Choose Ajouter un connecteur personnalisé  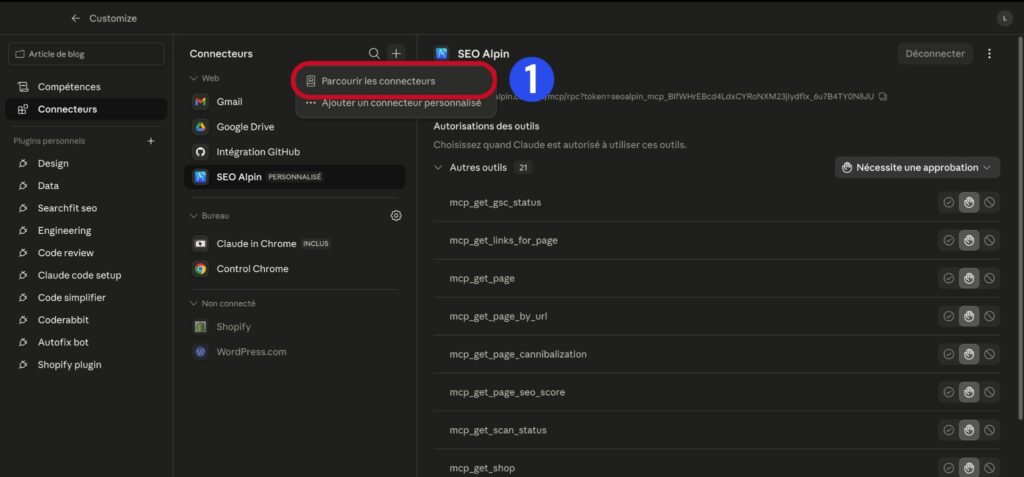click(x=394, y=103)
